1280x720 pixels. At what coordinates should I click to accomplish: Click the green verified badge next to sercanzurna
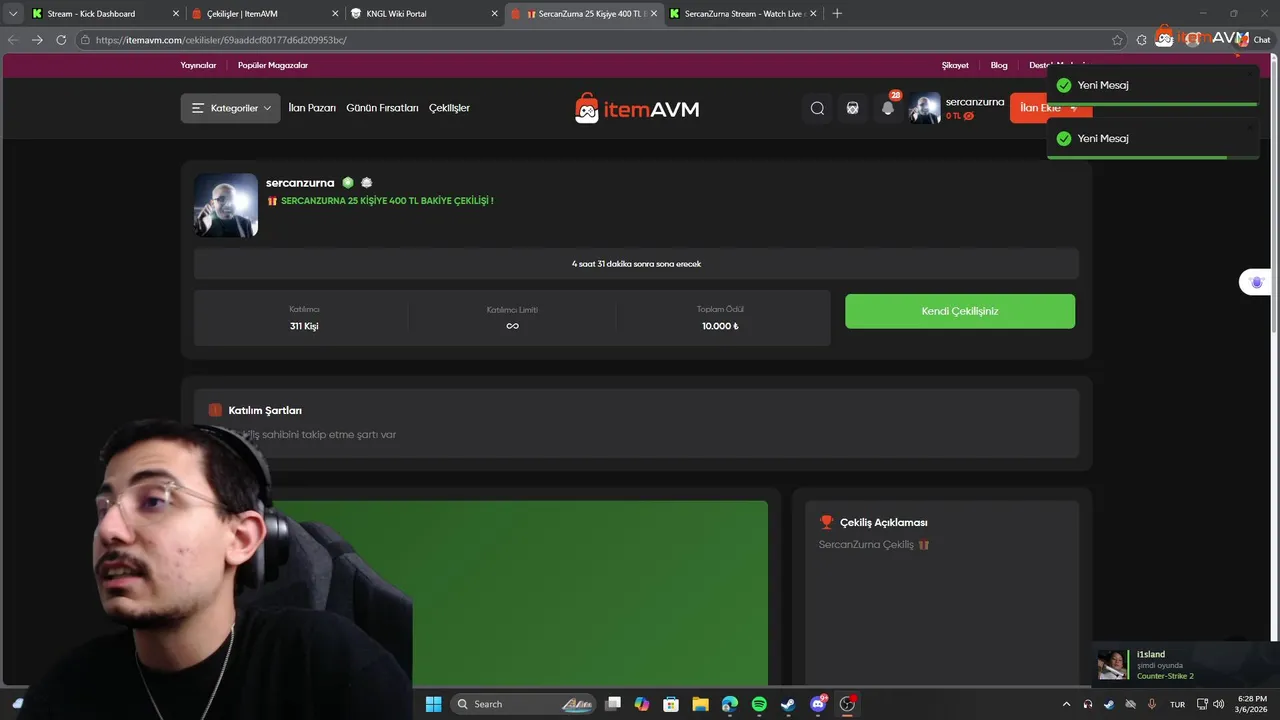348,183
